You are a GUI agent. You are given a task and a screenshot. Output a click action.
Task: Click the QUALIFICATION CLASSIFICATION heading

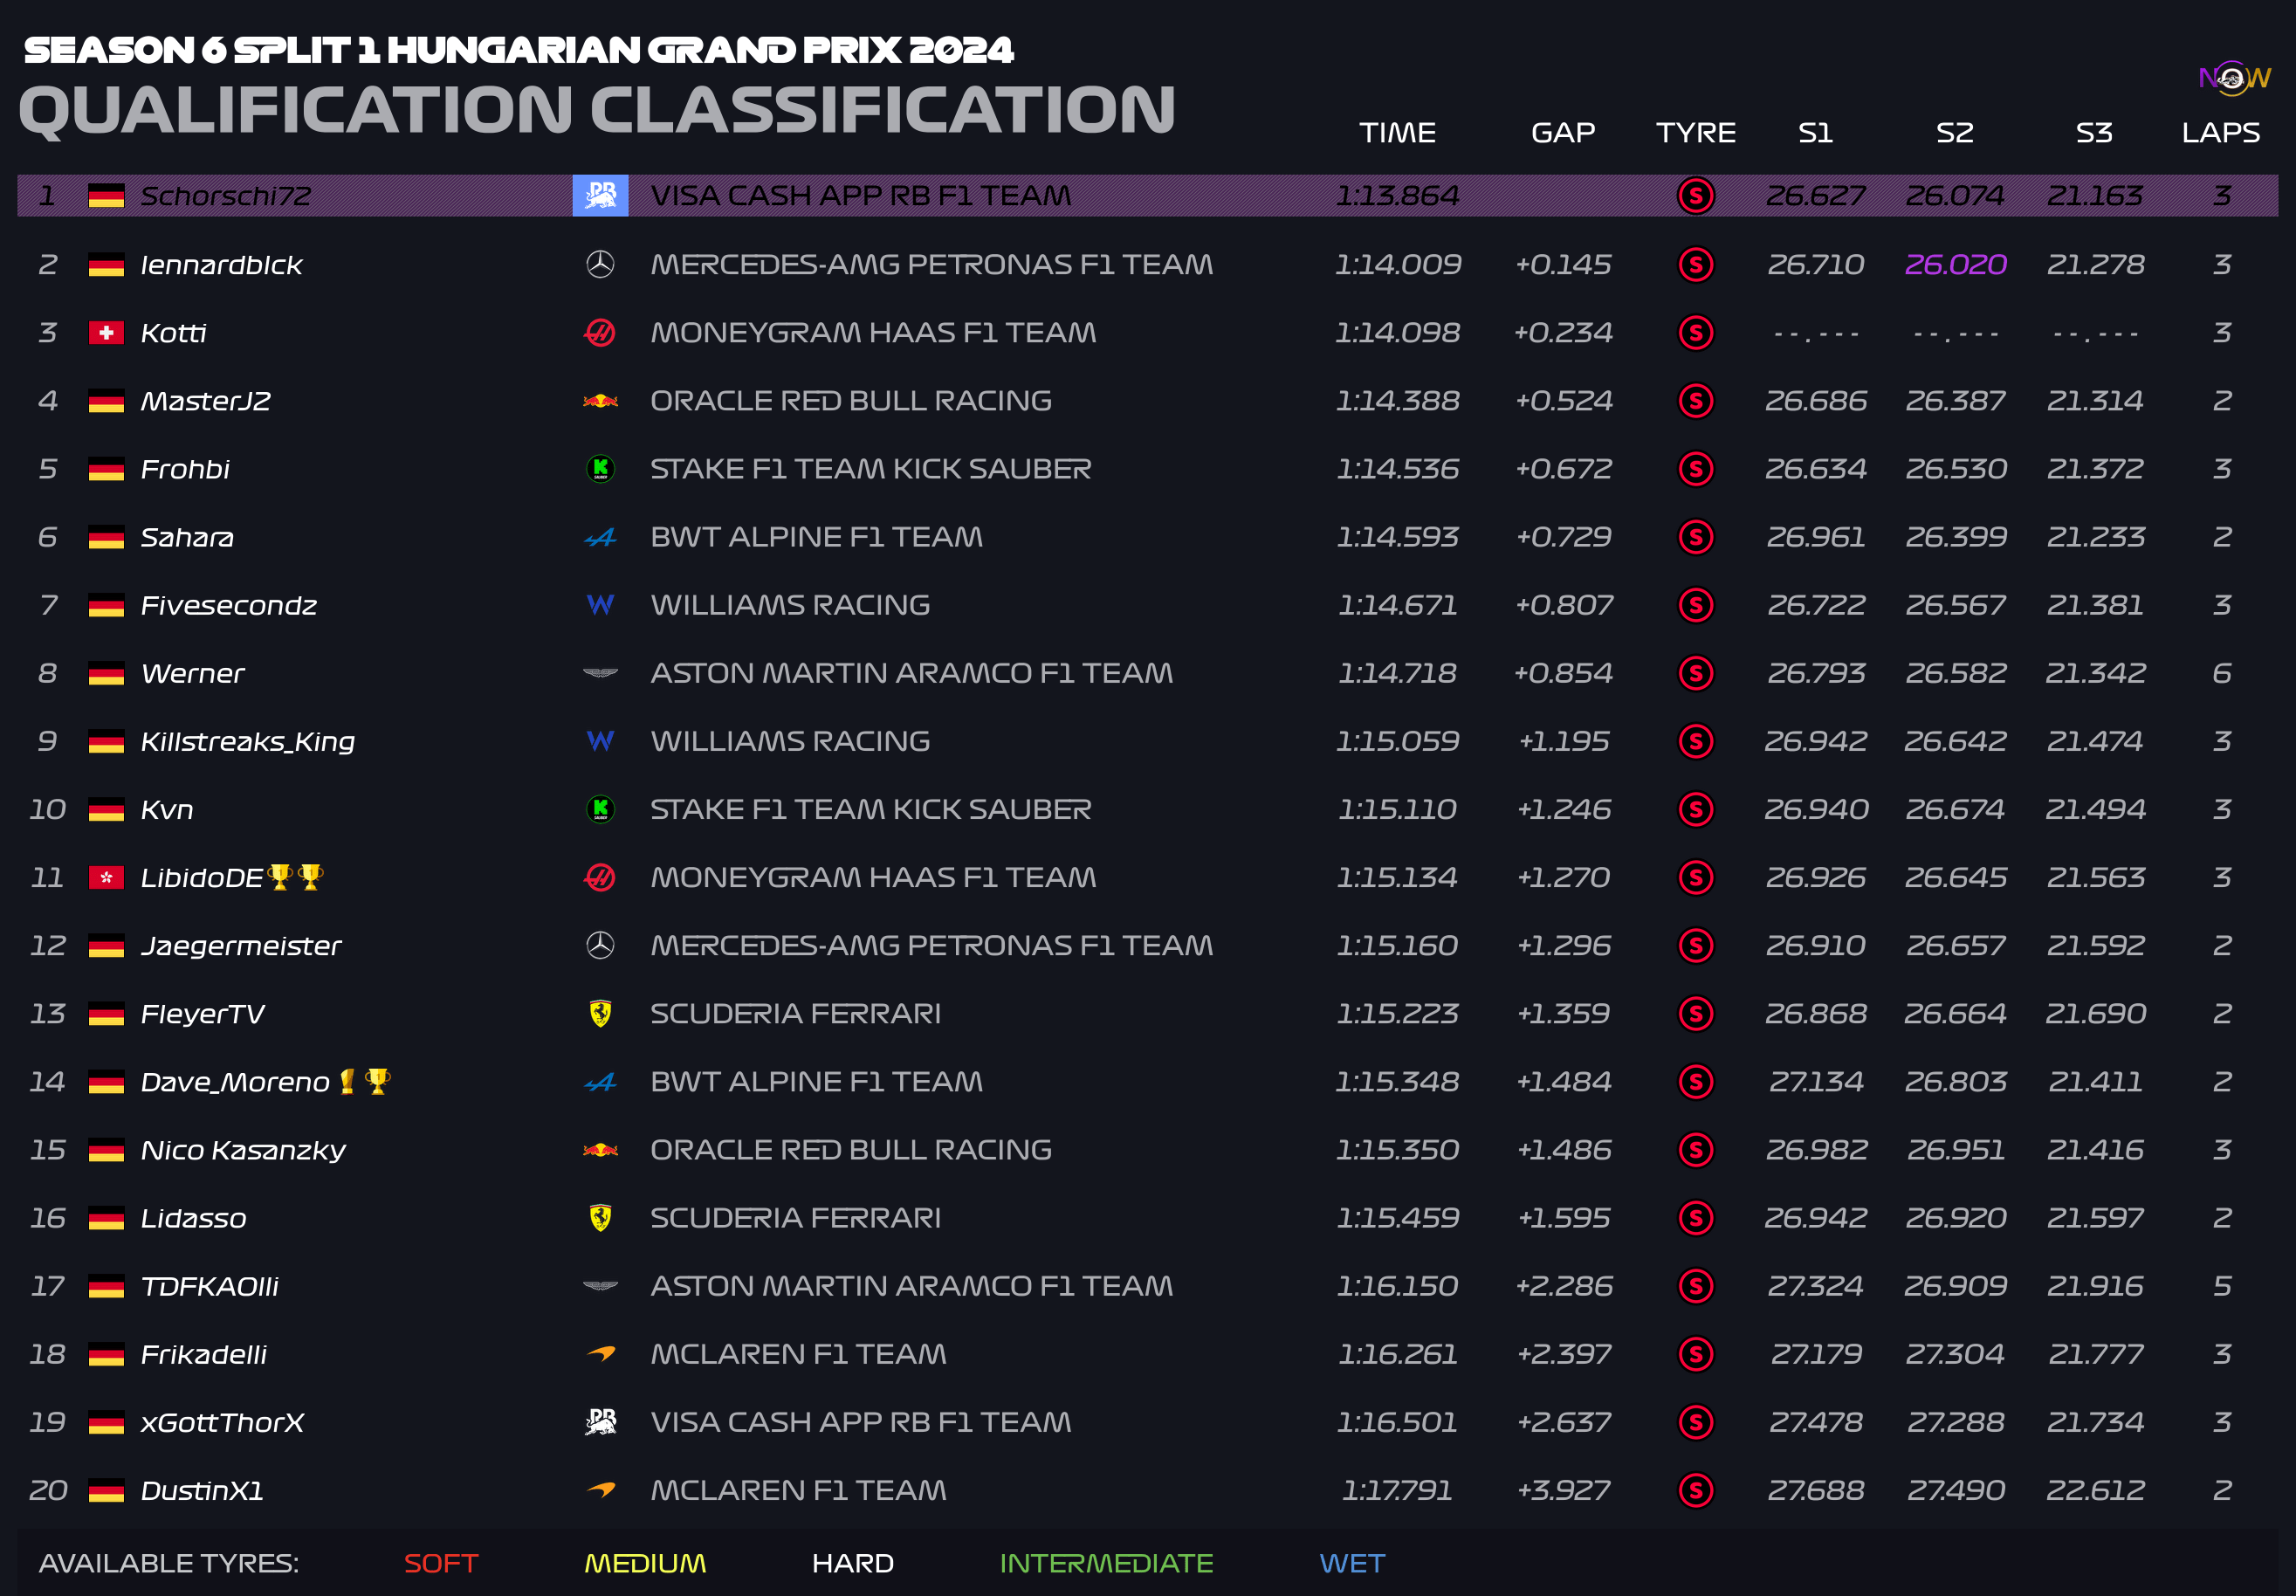click(596, 109)
